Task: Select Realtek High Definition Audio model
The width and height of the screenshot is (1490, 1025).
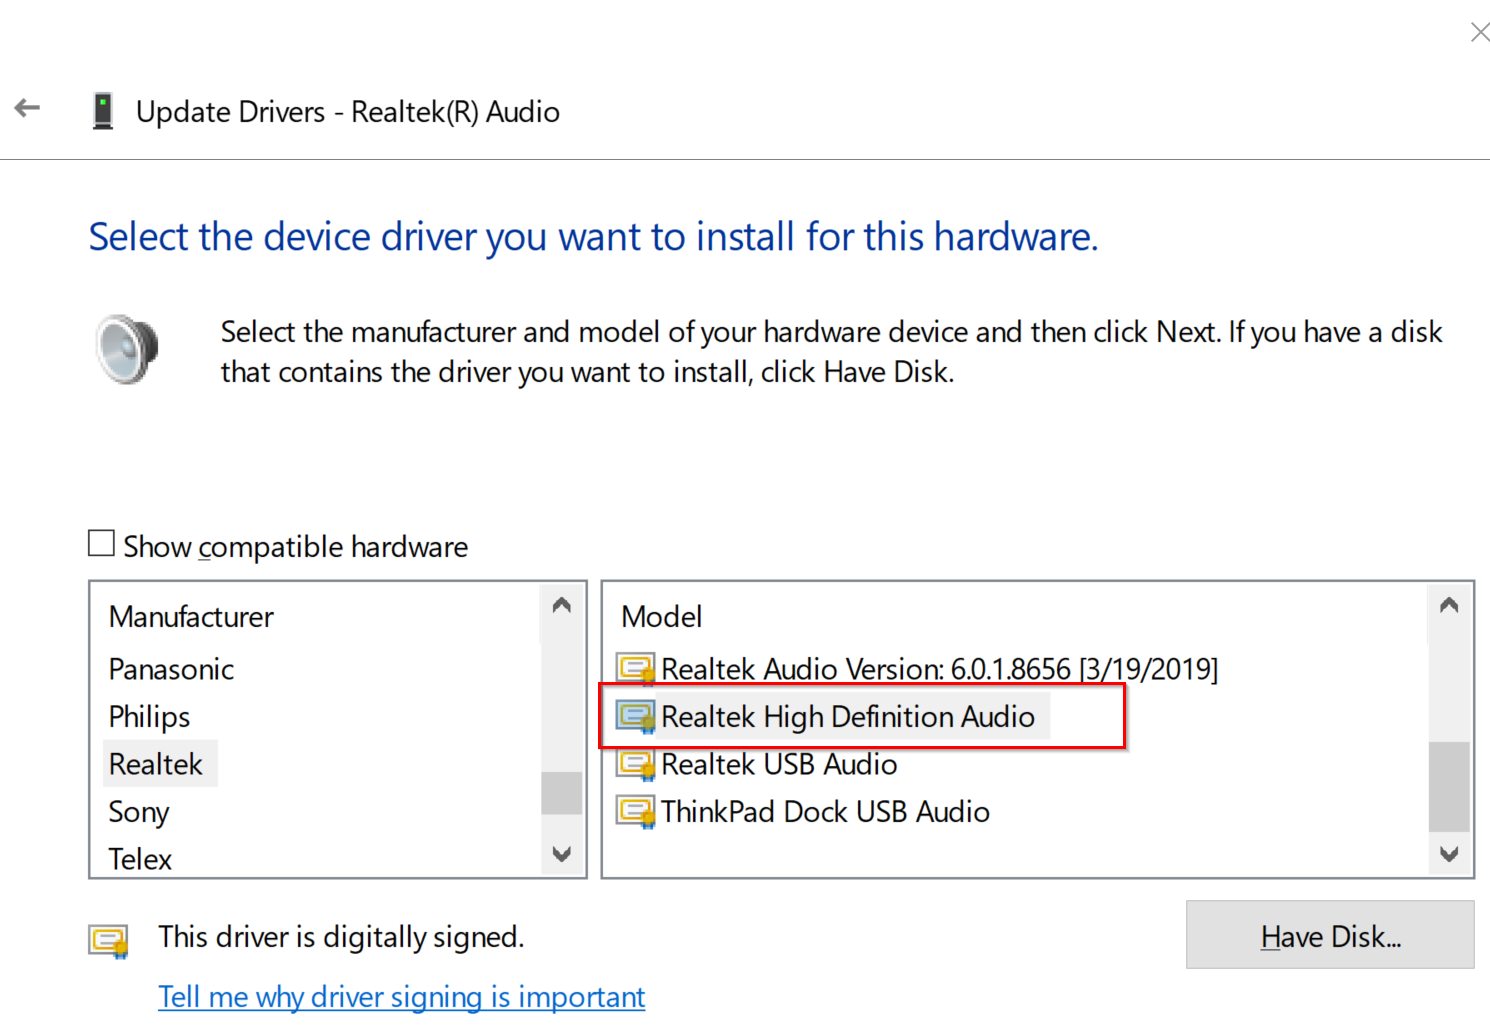Action: (x=848, y=717)
